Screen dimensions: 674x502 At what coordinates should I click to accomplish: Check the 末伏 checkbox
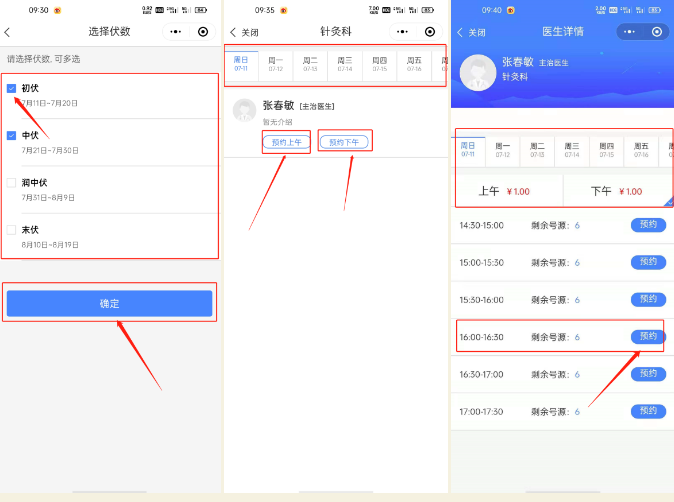[x=12, y=230]
